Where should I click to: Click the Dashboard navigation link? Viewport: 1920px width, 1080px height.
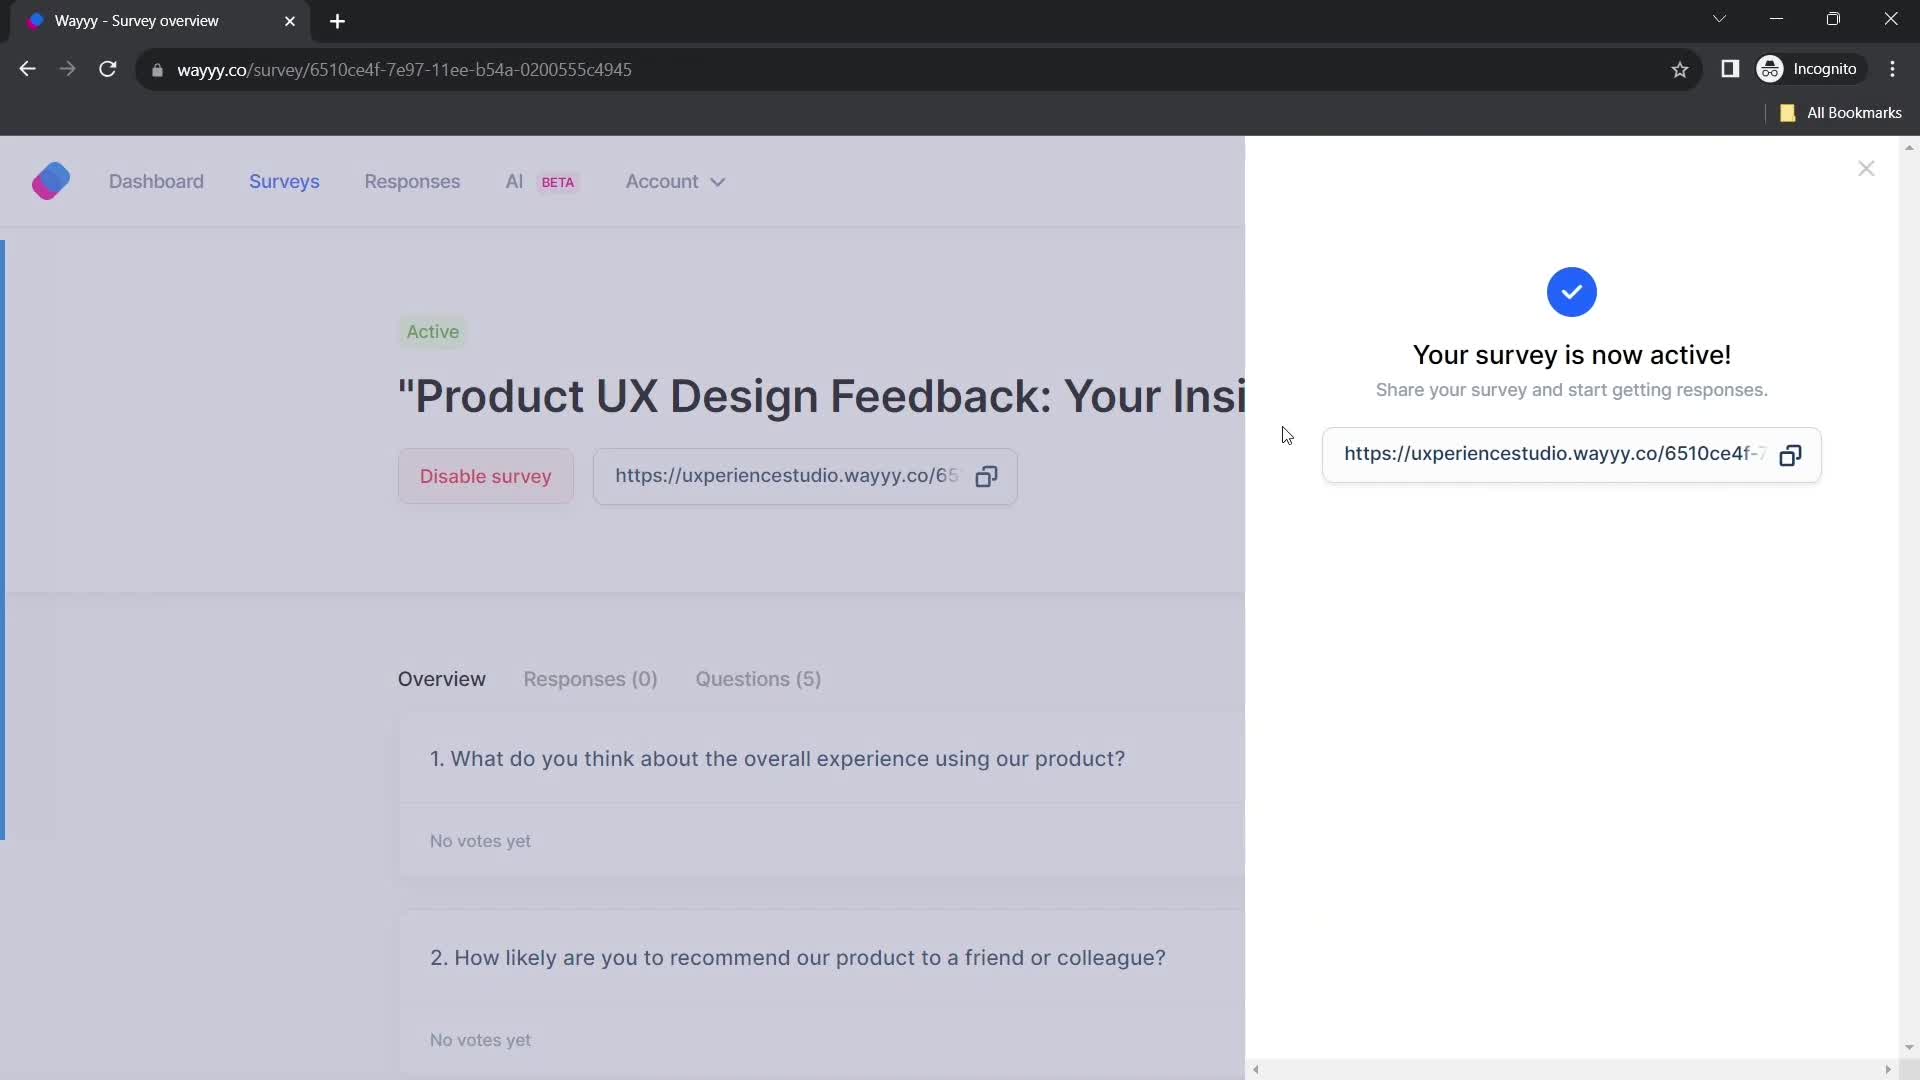tap(156, 181)
